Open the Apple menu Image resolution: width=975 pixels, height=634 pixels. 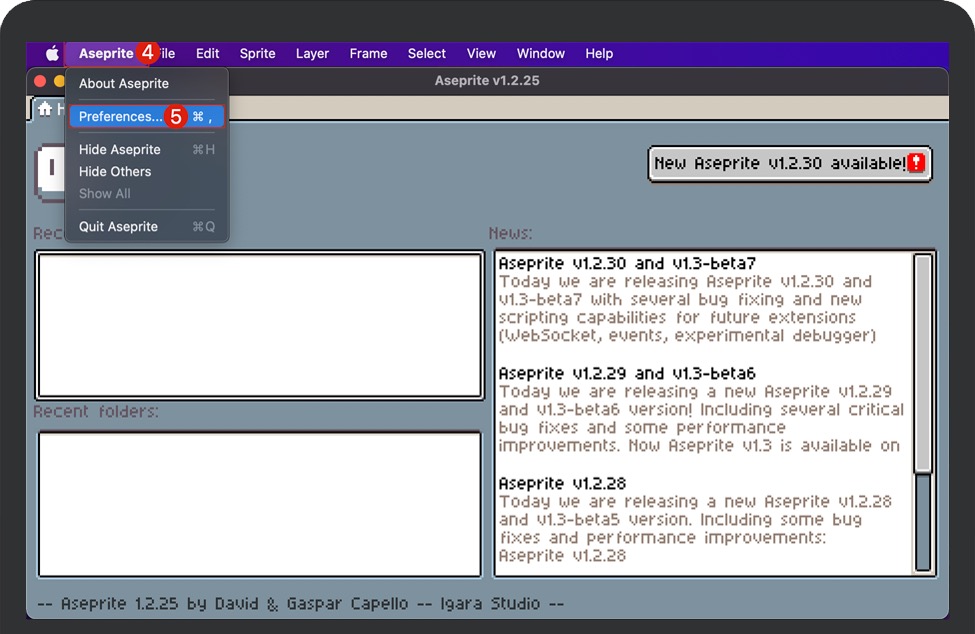click(x=53, y=53)
